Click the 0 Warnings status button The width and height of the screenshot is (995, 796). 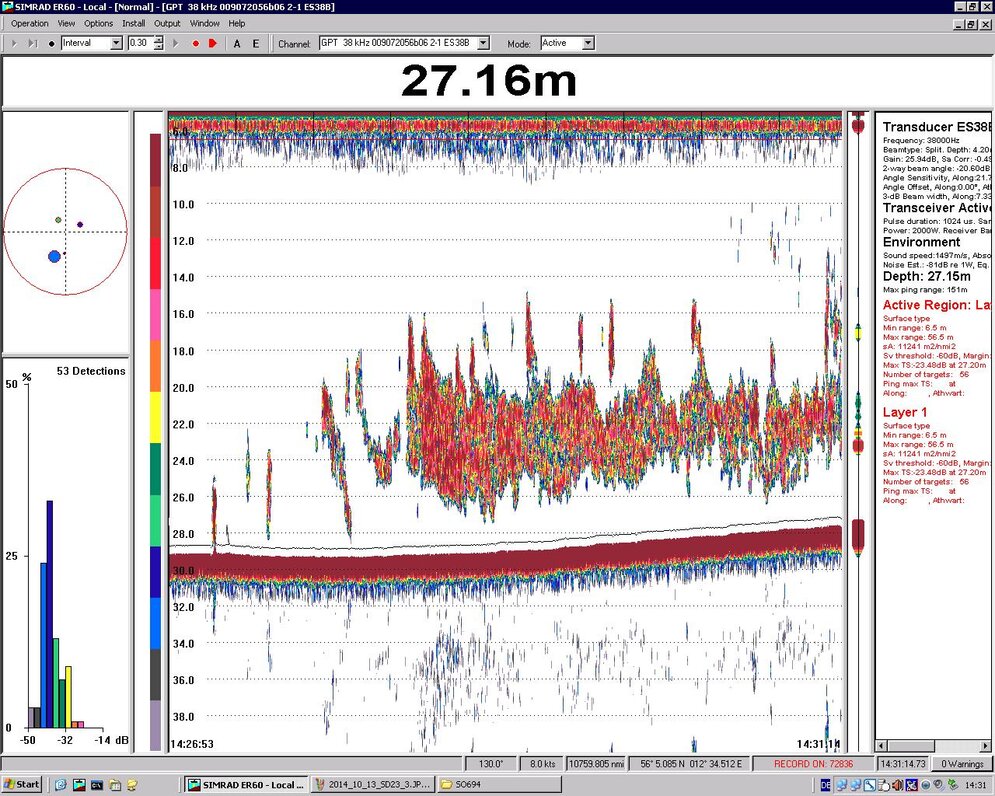(x=962, y=764)
